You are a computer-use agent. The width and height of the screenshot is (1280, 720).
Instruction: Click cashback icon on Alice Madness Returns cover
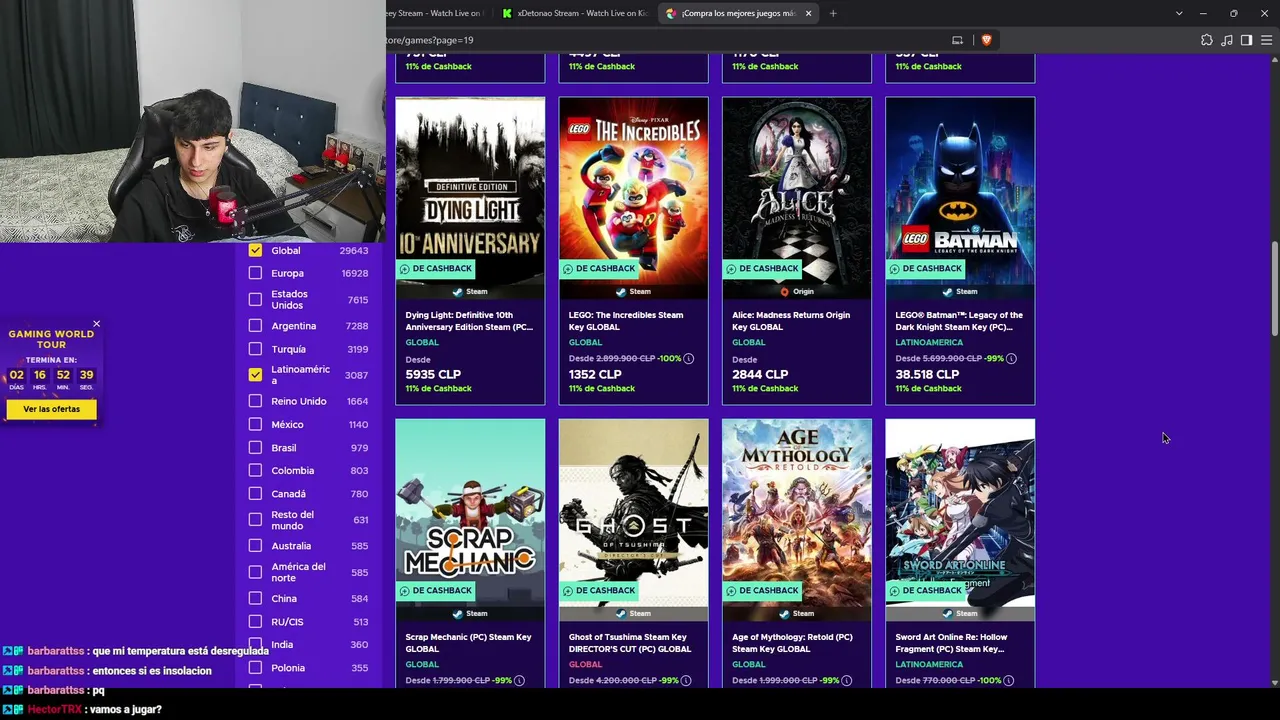(732, 268)
